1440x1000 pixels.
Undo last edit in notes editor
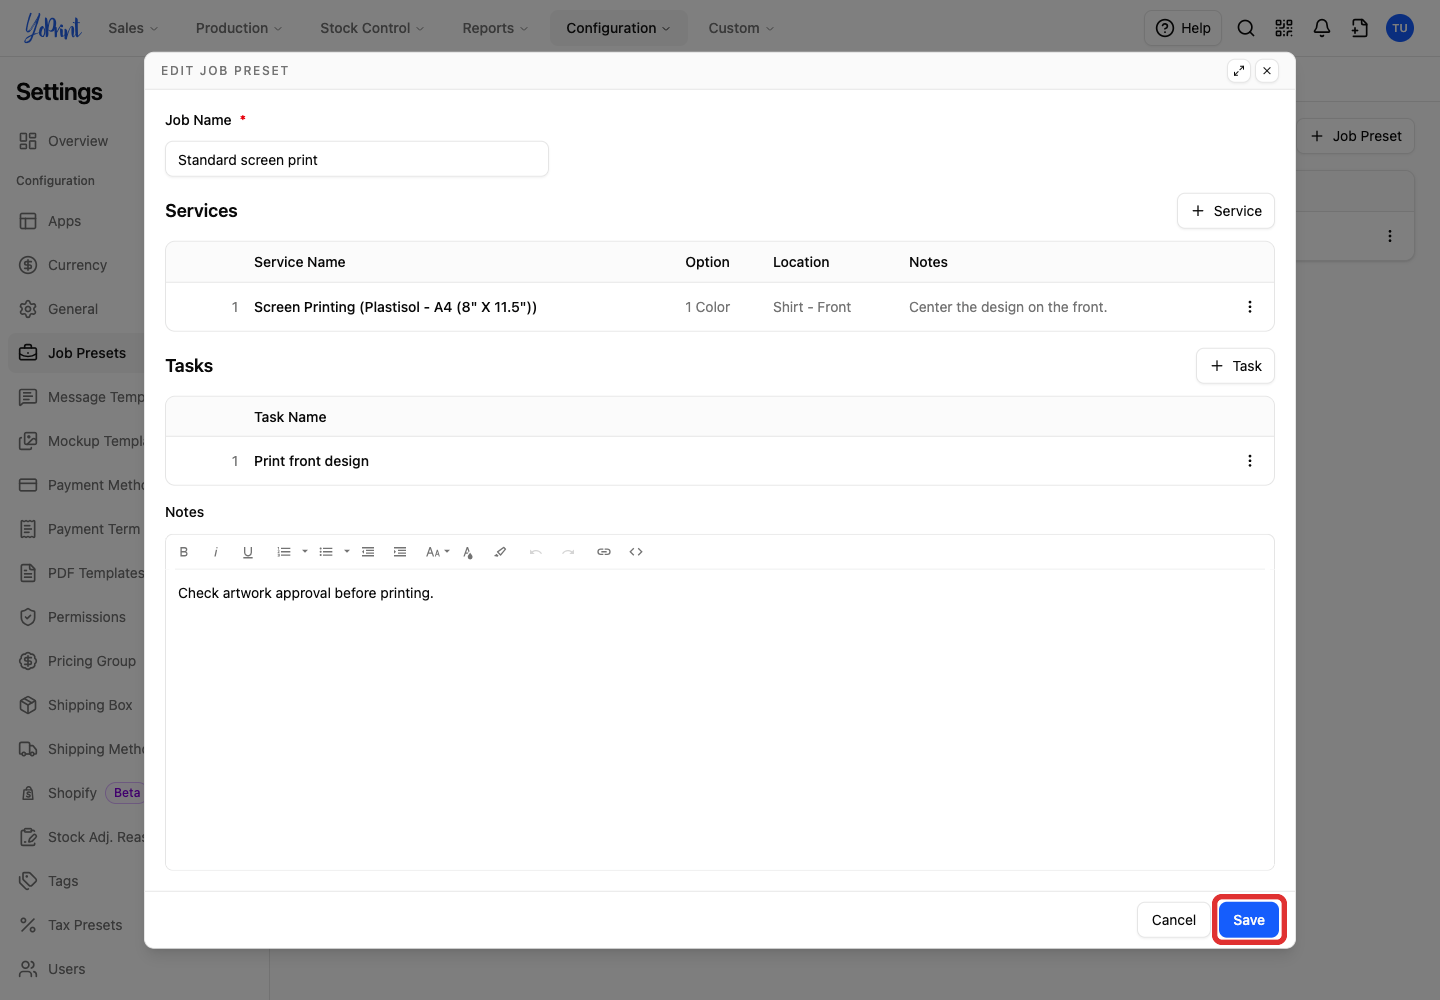tap(536, 552)
